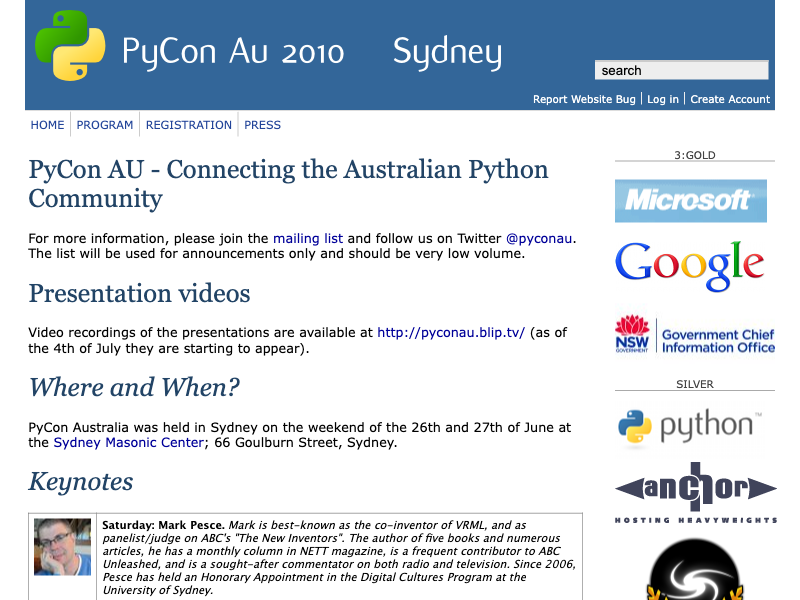This screenshot has height=600, width=800.
Task: Open the NSW Government Chief Information Office logo
Action: 695,335
